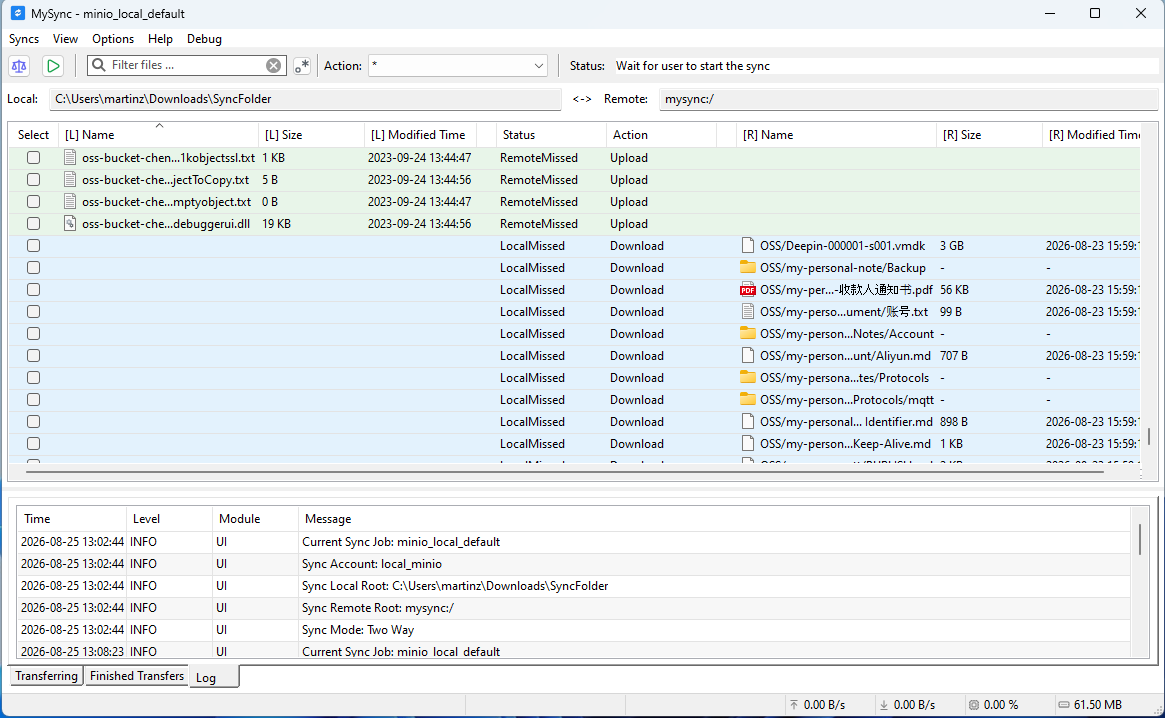Click the file icon of Keep-Alive.md
The width and height of the screenshot is (1165, 718).
tap(747, 443)
